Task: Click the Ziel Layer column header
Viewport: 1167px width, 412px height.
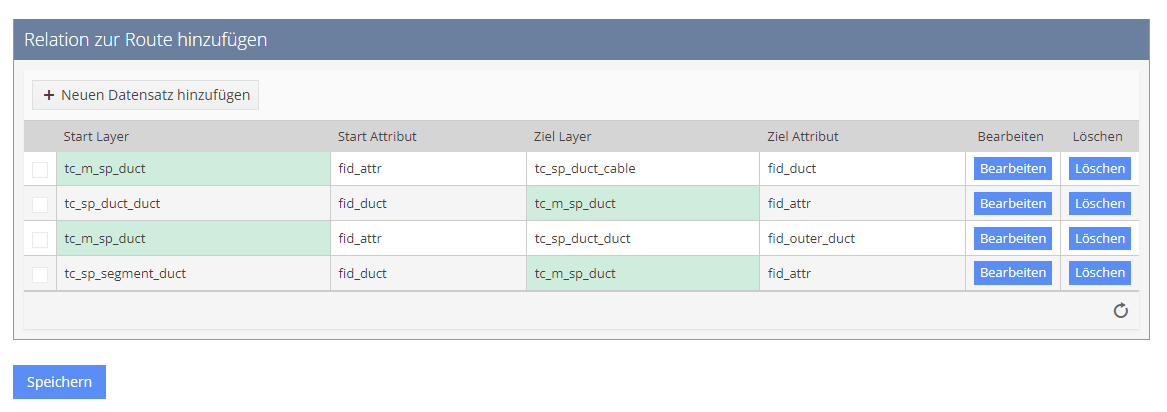Action: click(x=563, y=137)
